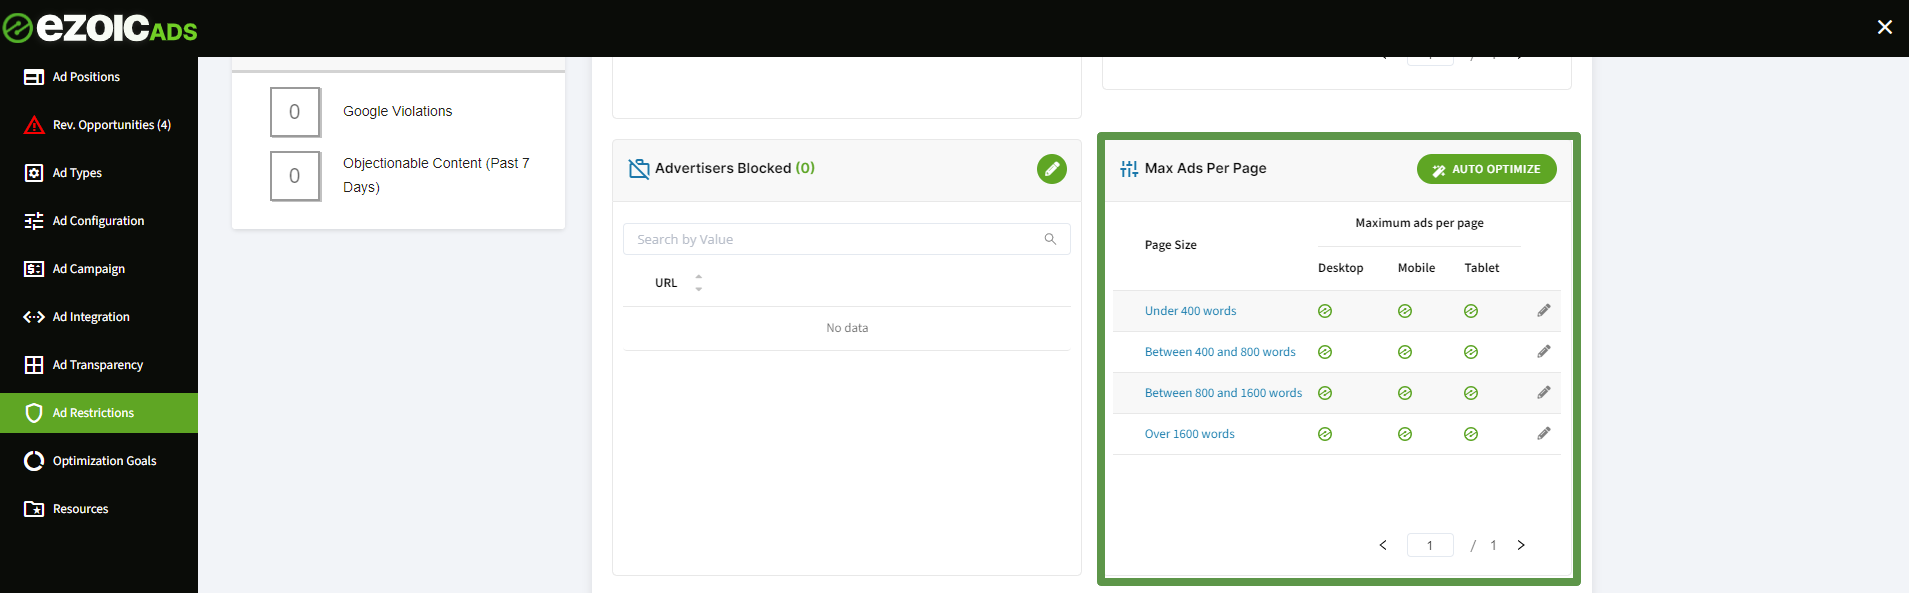Open Optimization Goals section

104,461
